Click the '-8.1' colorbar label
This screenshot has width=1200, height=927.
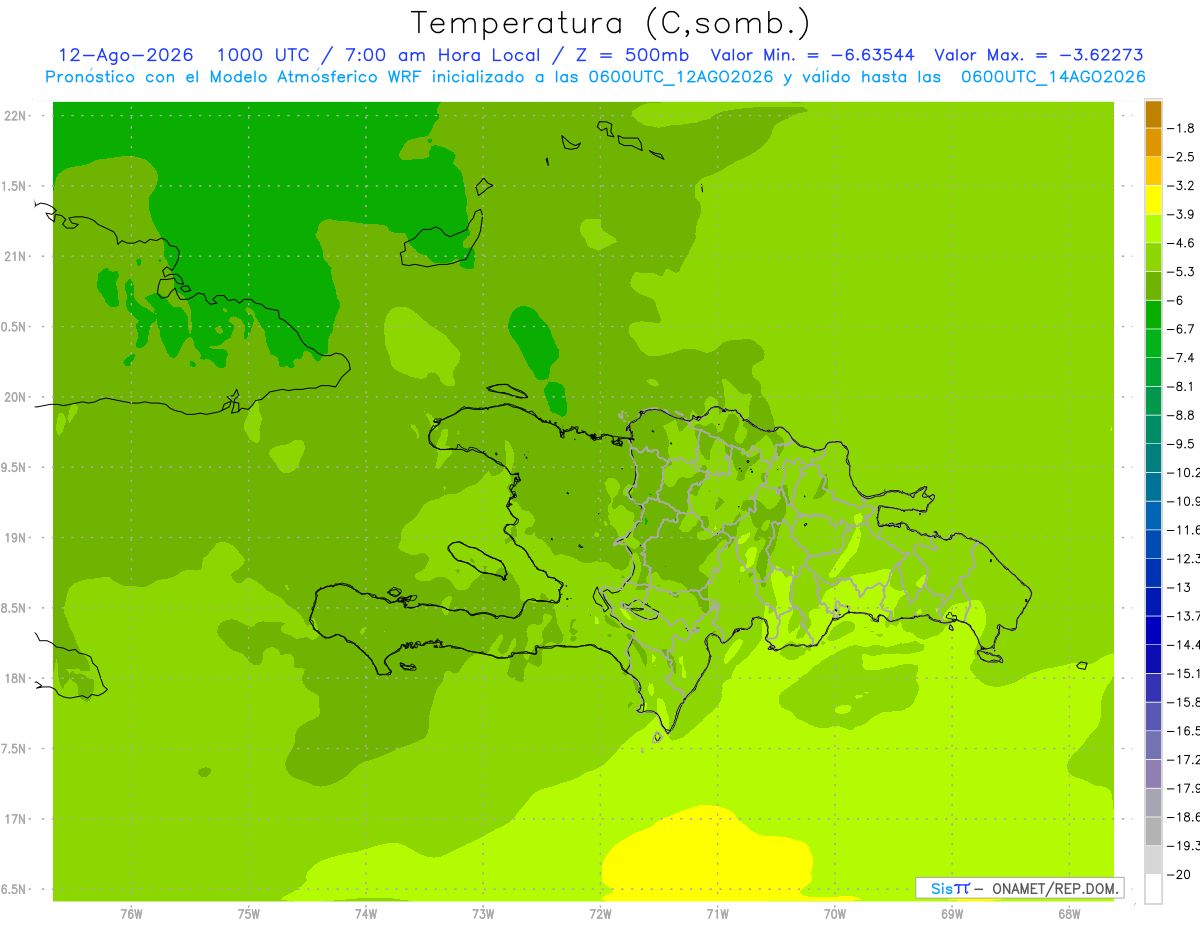pyautogui.click(x=1181, y=387)
